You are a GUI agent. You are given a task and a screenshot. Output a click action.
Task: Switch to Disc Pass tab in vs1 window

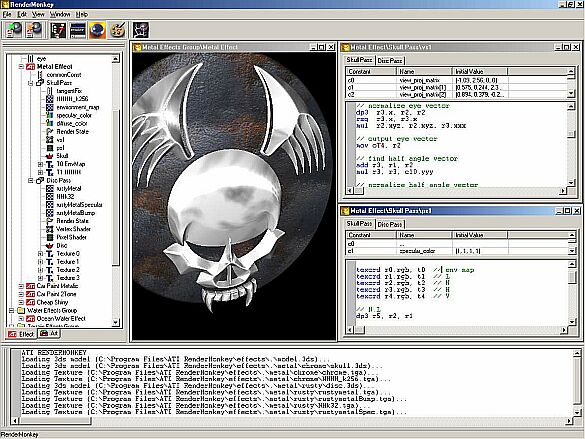[390, 60]
